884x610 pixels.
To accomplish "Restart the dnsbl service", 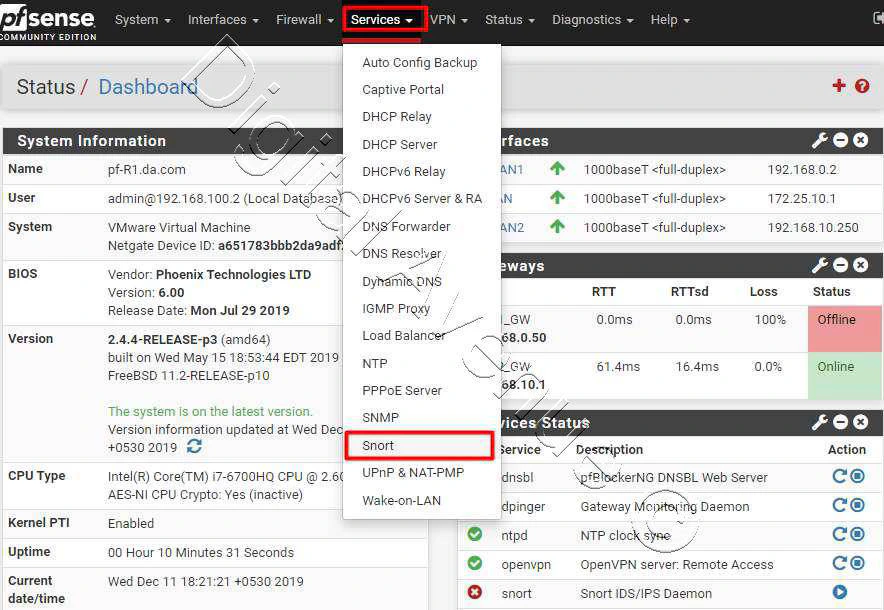I will 839,476.
